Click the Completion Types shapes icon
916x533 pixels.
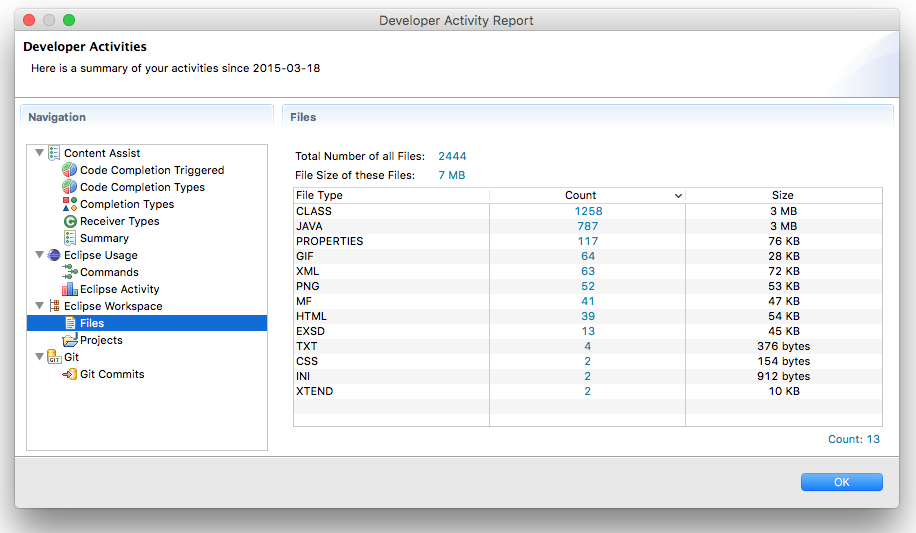[70, 205]
